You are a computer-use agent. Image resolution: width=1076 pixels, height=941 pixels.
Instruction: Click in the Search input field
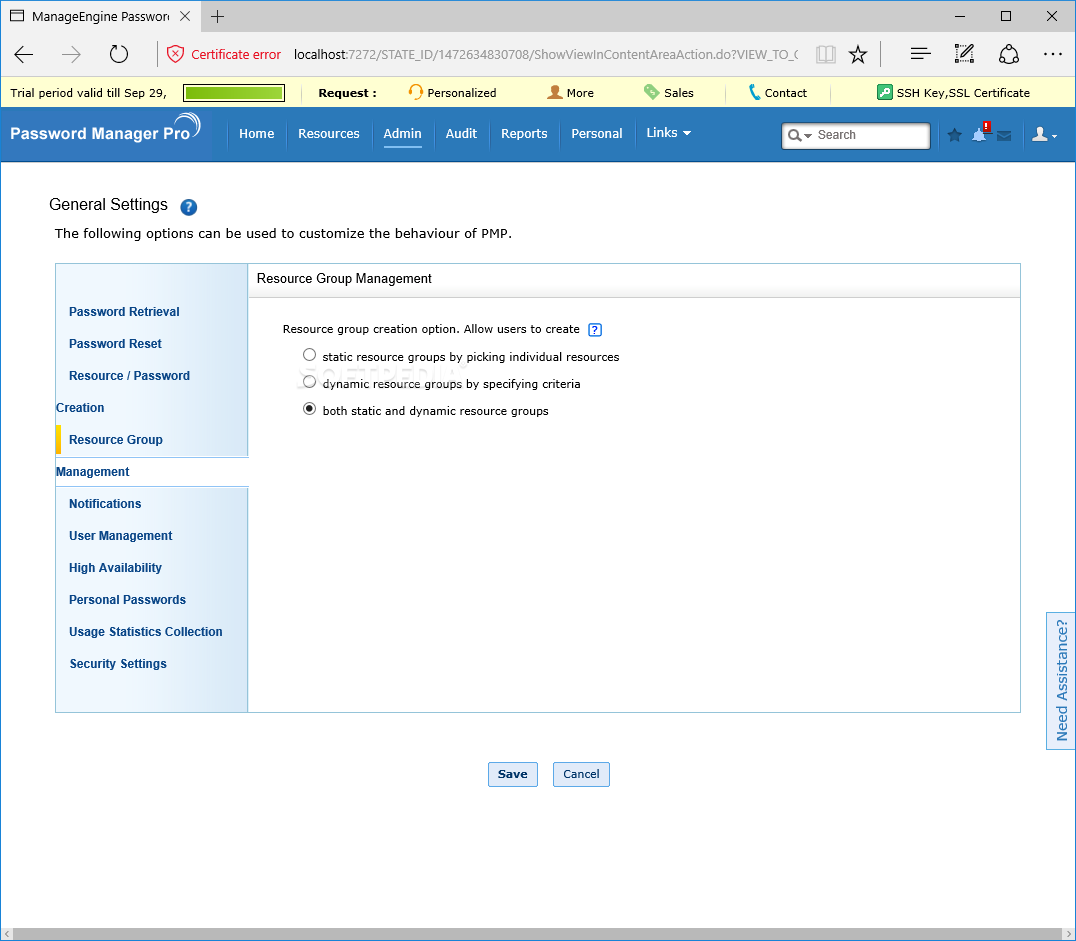872,135
